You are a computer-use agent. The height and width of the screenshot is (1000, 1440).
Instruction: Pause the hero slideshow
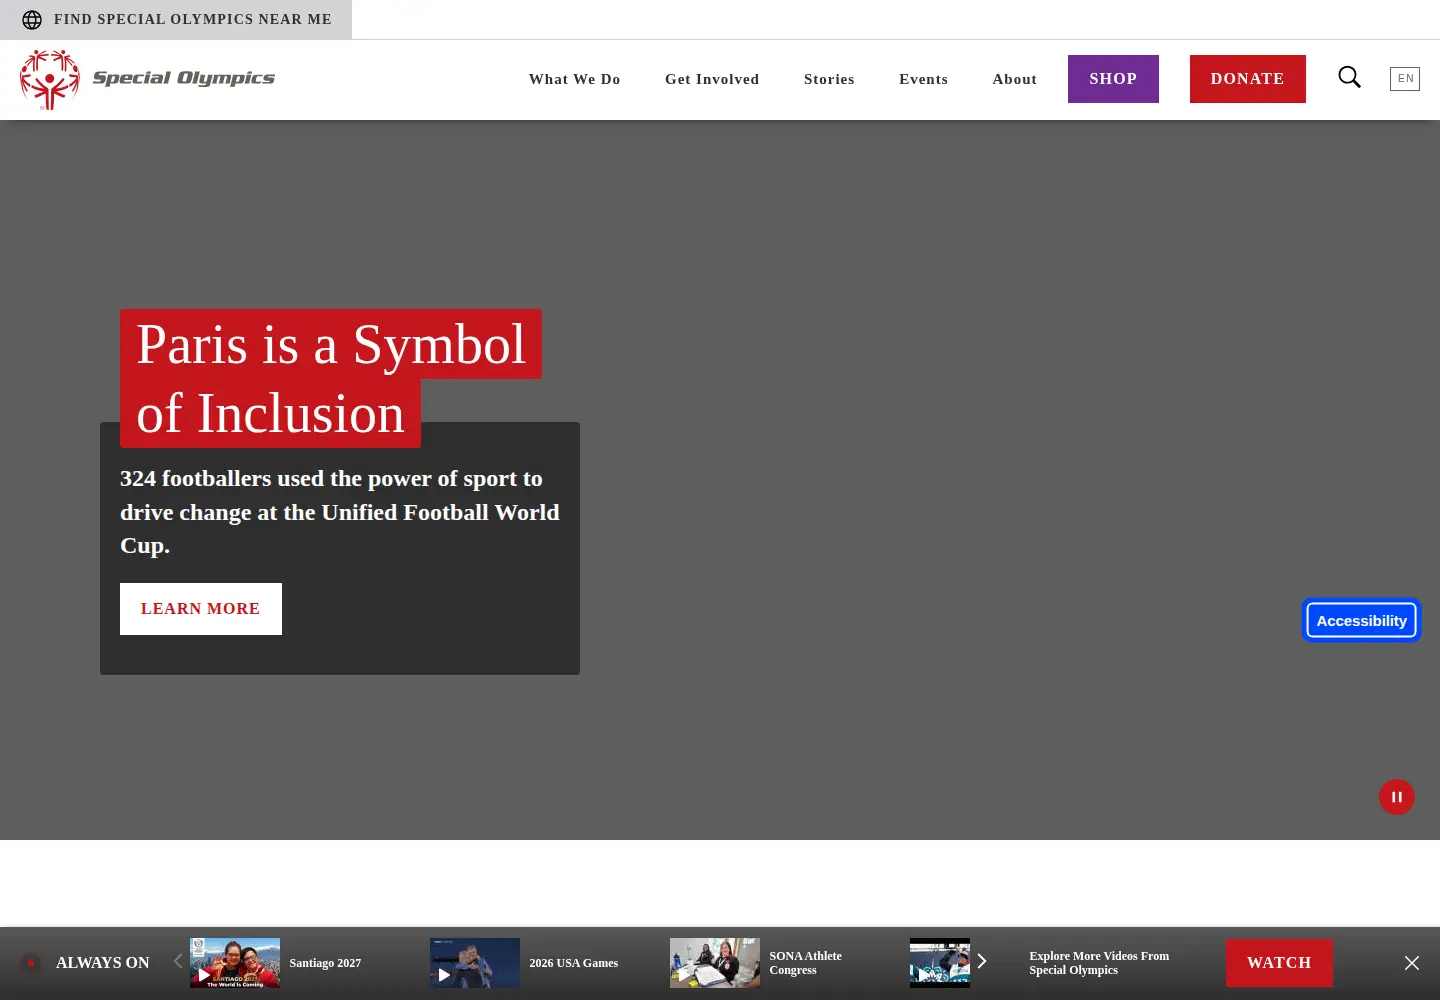[x=1397, y=797]
